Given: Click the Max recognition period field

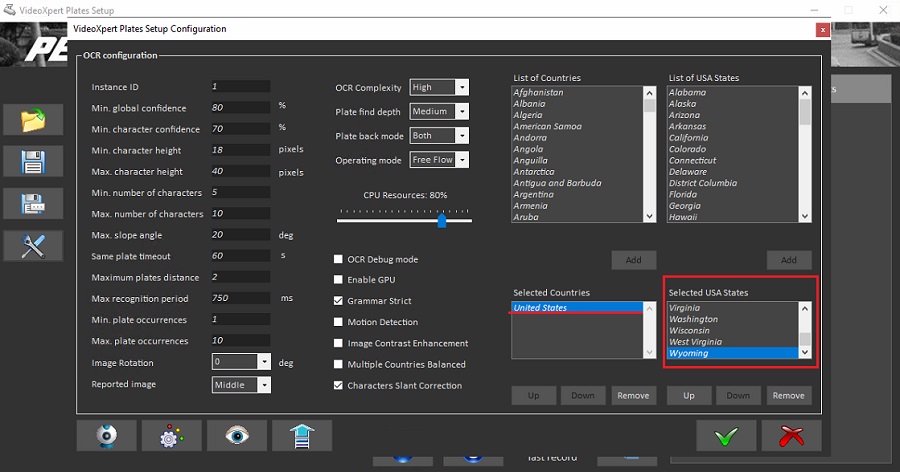Looking at the screenshot, I should point(240,298).
